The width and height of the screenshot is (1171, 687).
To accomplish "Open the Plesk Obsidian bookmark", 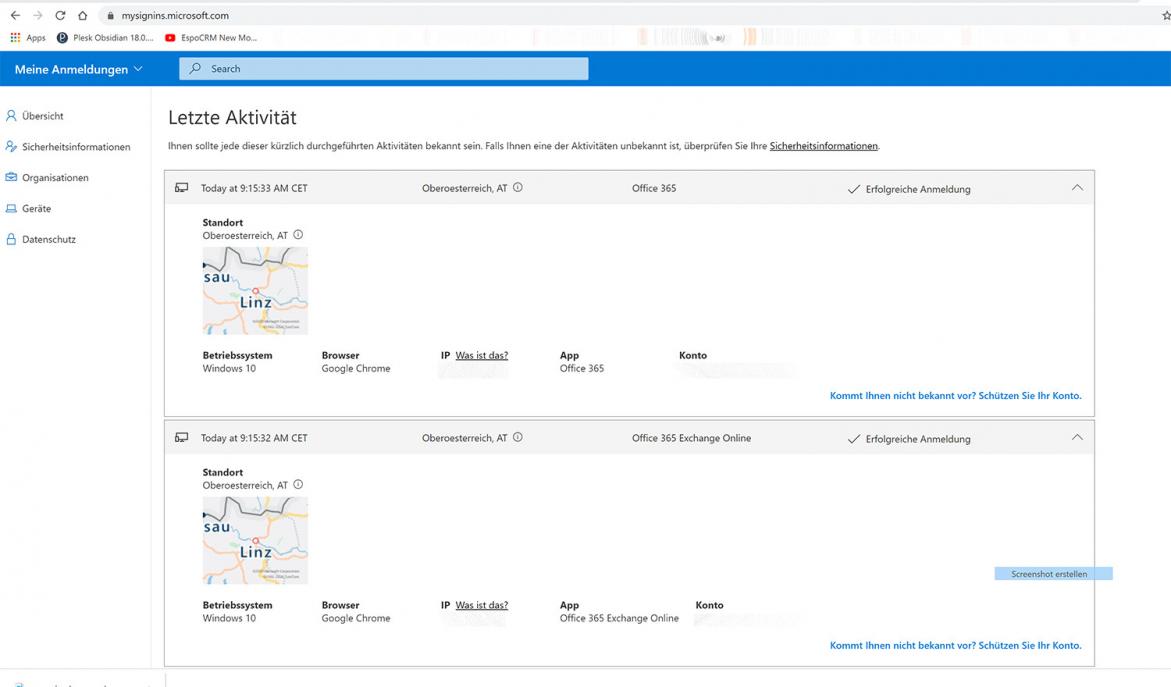I will (105, 37).
